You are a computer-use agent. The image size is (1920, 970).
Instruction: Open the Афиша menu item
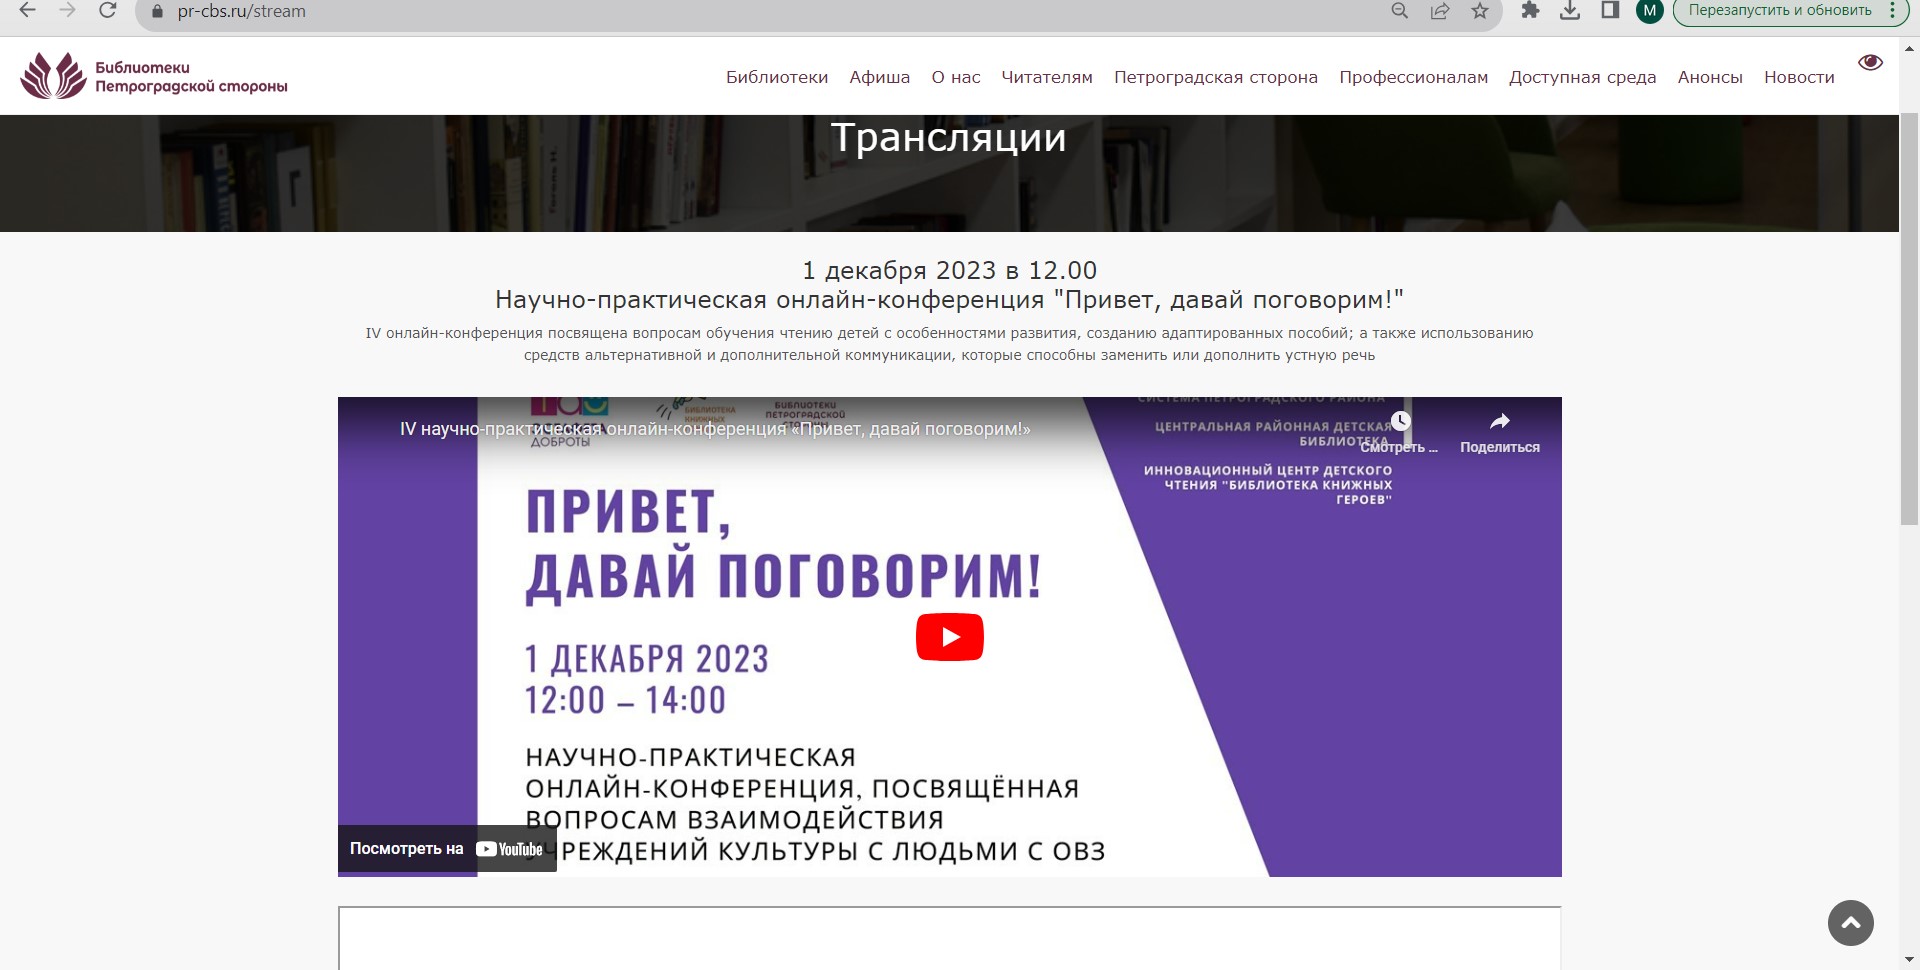(x=879, y=78)
